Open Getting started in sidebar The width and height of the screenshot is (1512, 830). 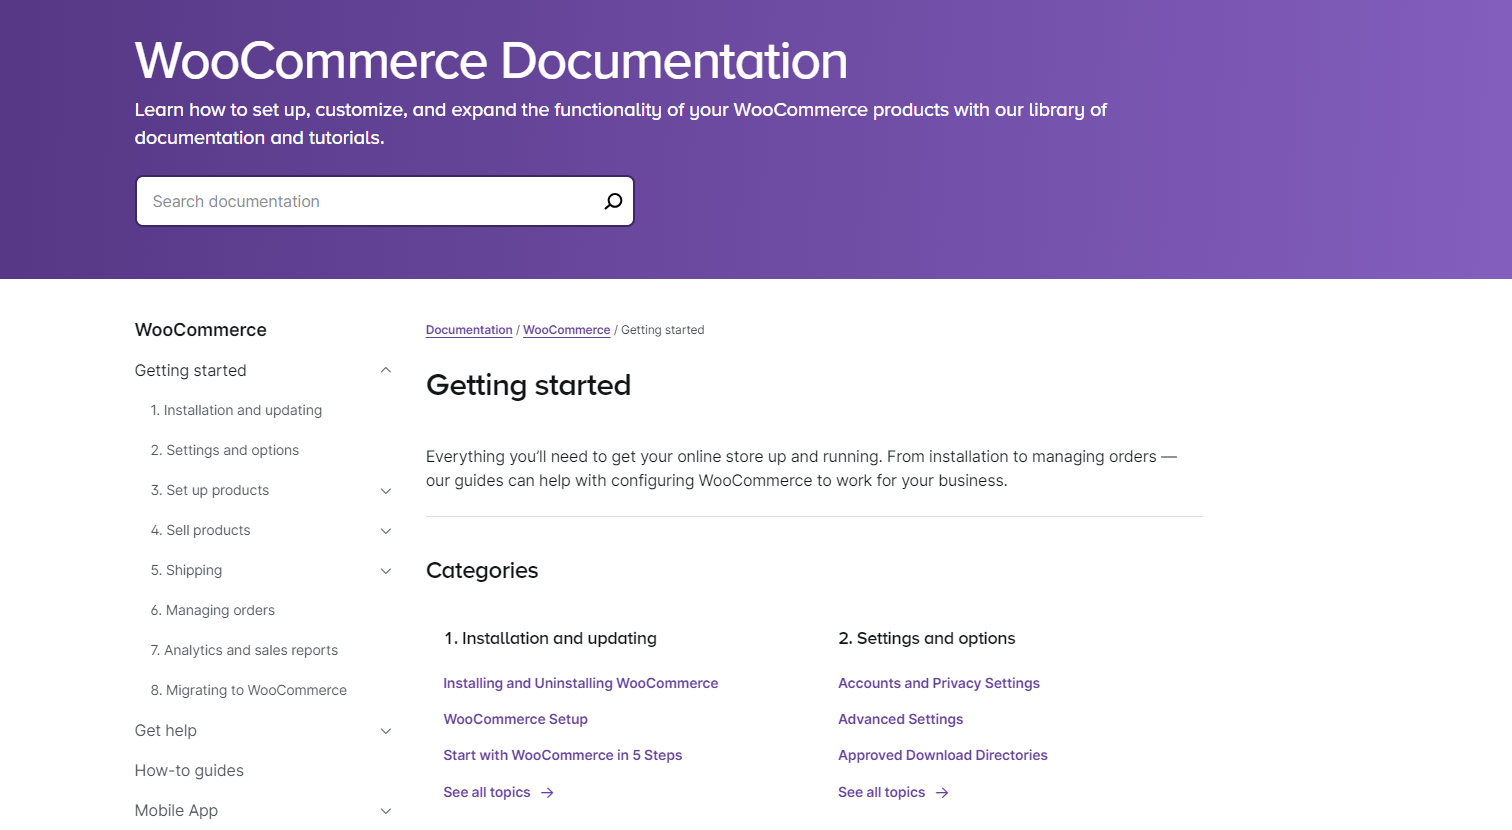coord(190,370)
